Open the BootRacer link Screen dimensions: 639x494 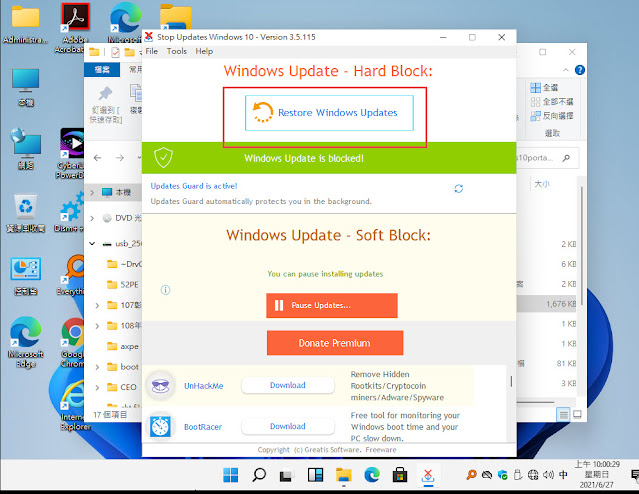(x=203, y=427)
